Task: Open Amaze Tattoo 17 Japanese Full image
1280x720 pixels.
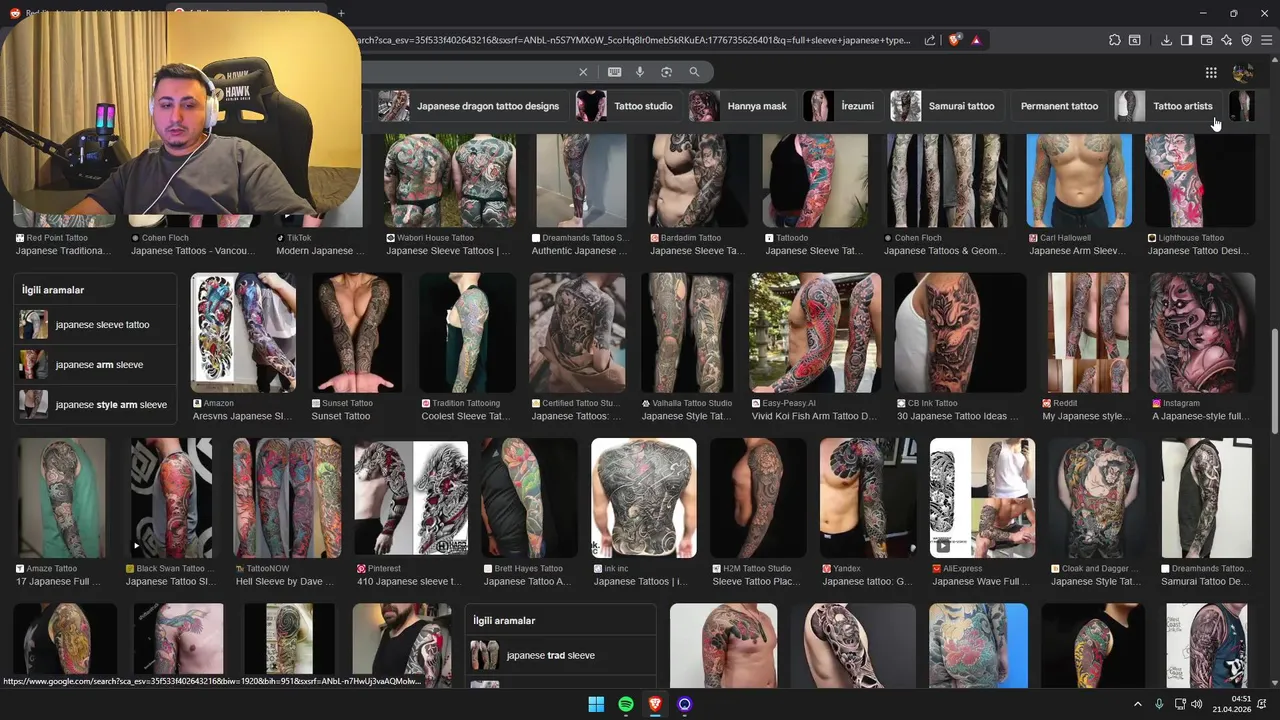Action: (x=61, y=498)
